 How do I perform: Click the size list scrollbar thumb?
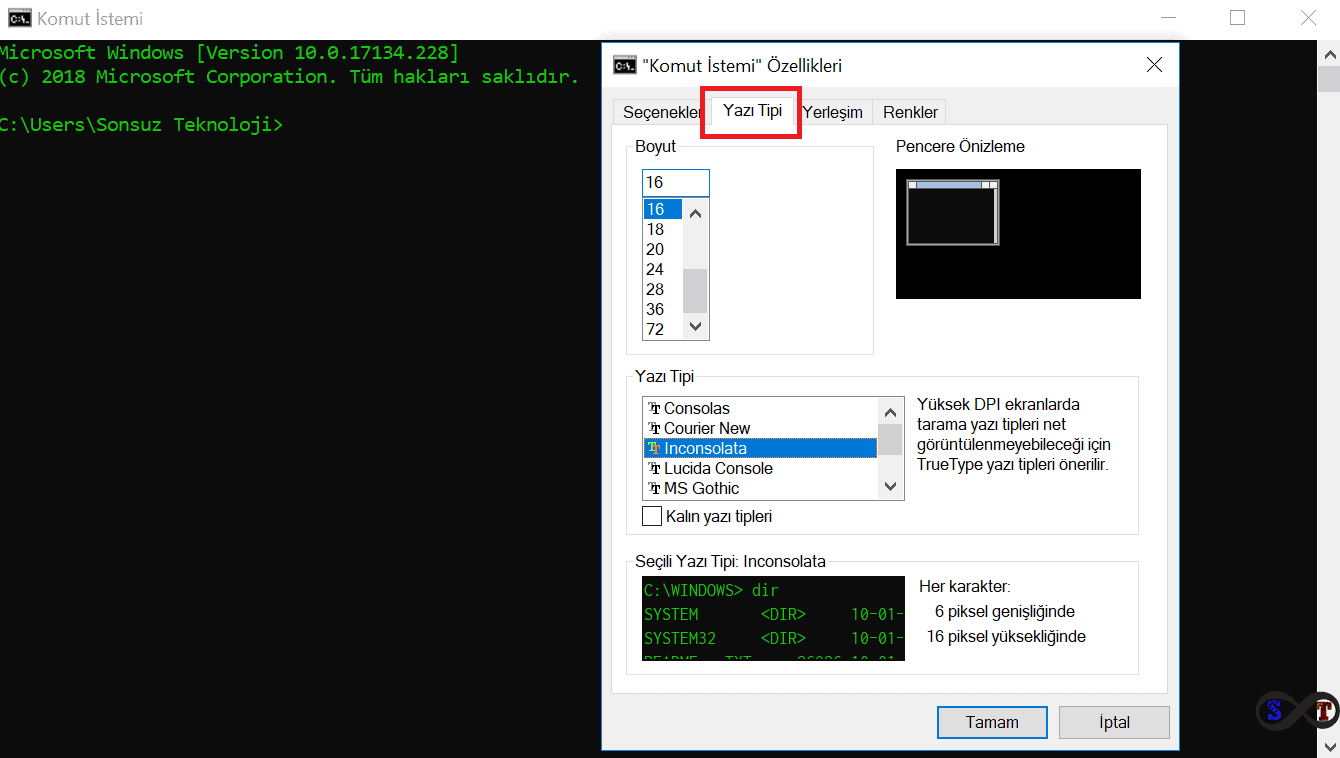pos(695,291)
